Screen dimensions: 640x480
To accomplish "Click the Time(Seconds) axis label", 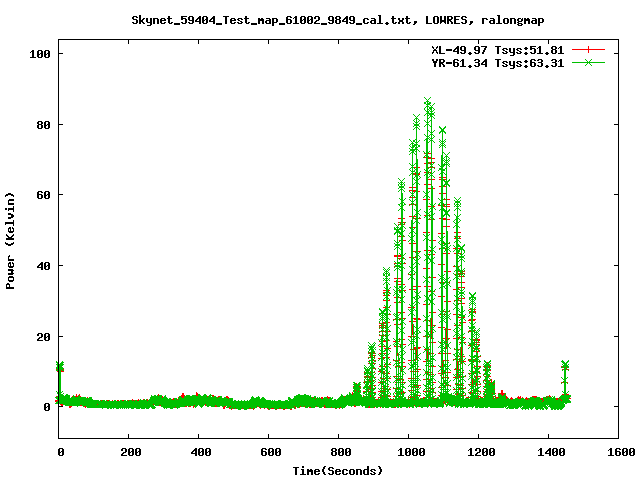I will 338,471.
